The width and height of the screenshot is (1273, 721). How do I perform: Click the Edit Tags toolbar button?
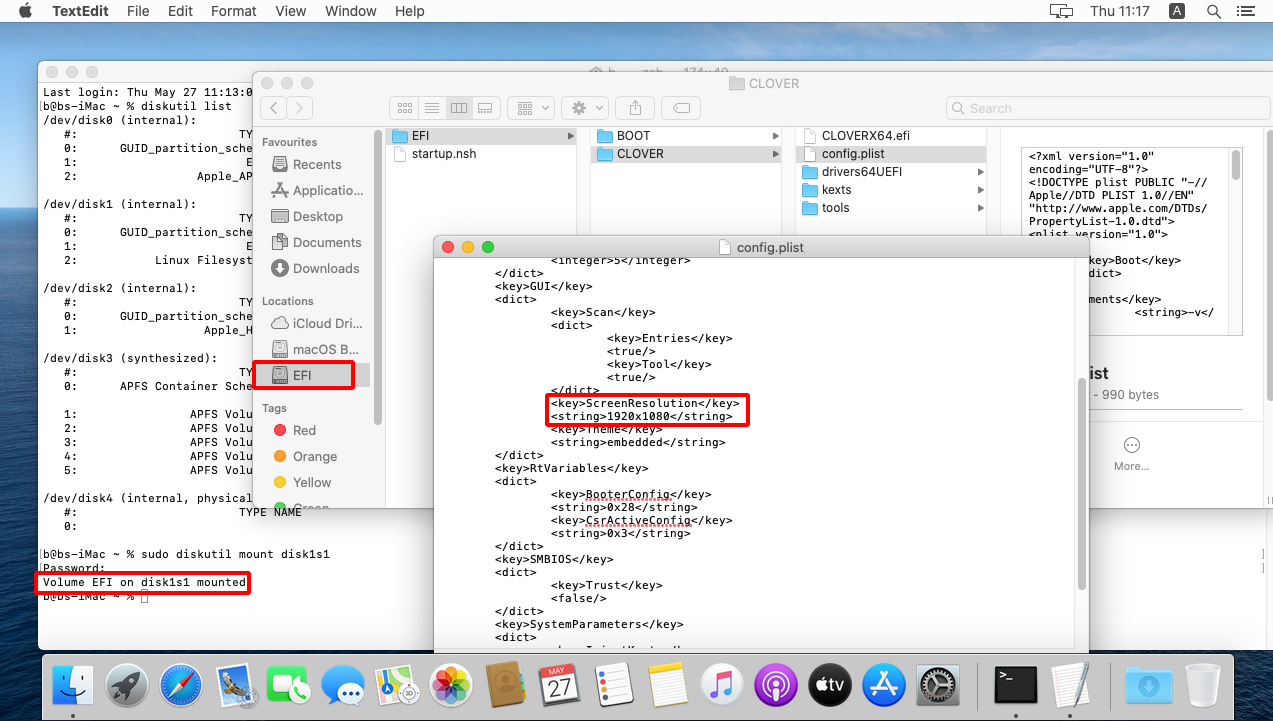point(680,108)
